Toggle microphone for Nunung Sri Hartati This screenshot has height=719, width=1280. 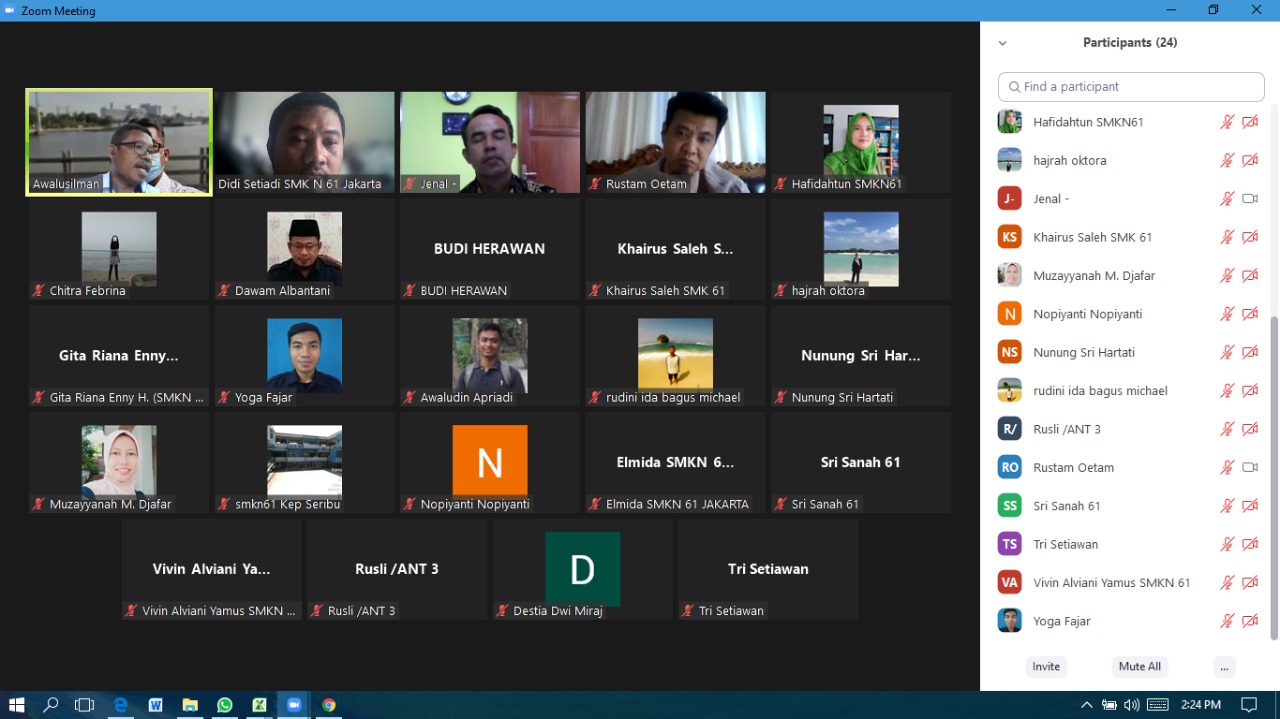[1227, 353]
